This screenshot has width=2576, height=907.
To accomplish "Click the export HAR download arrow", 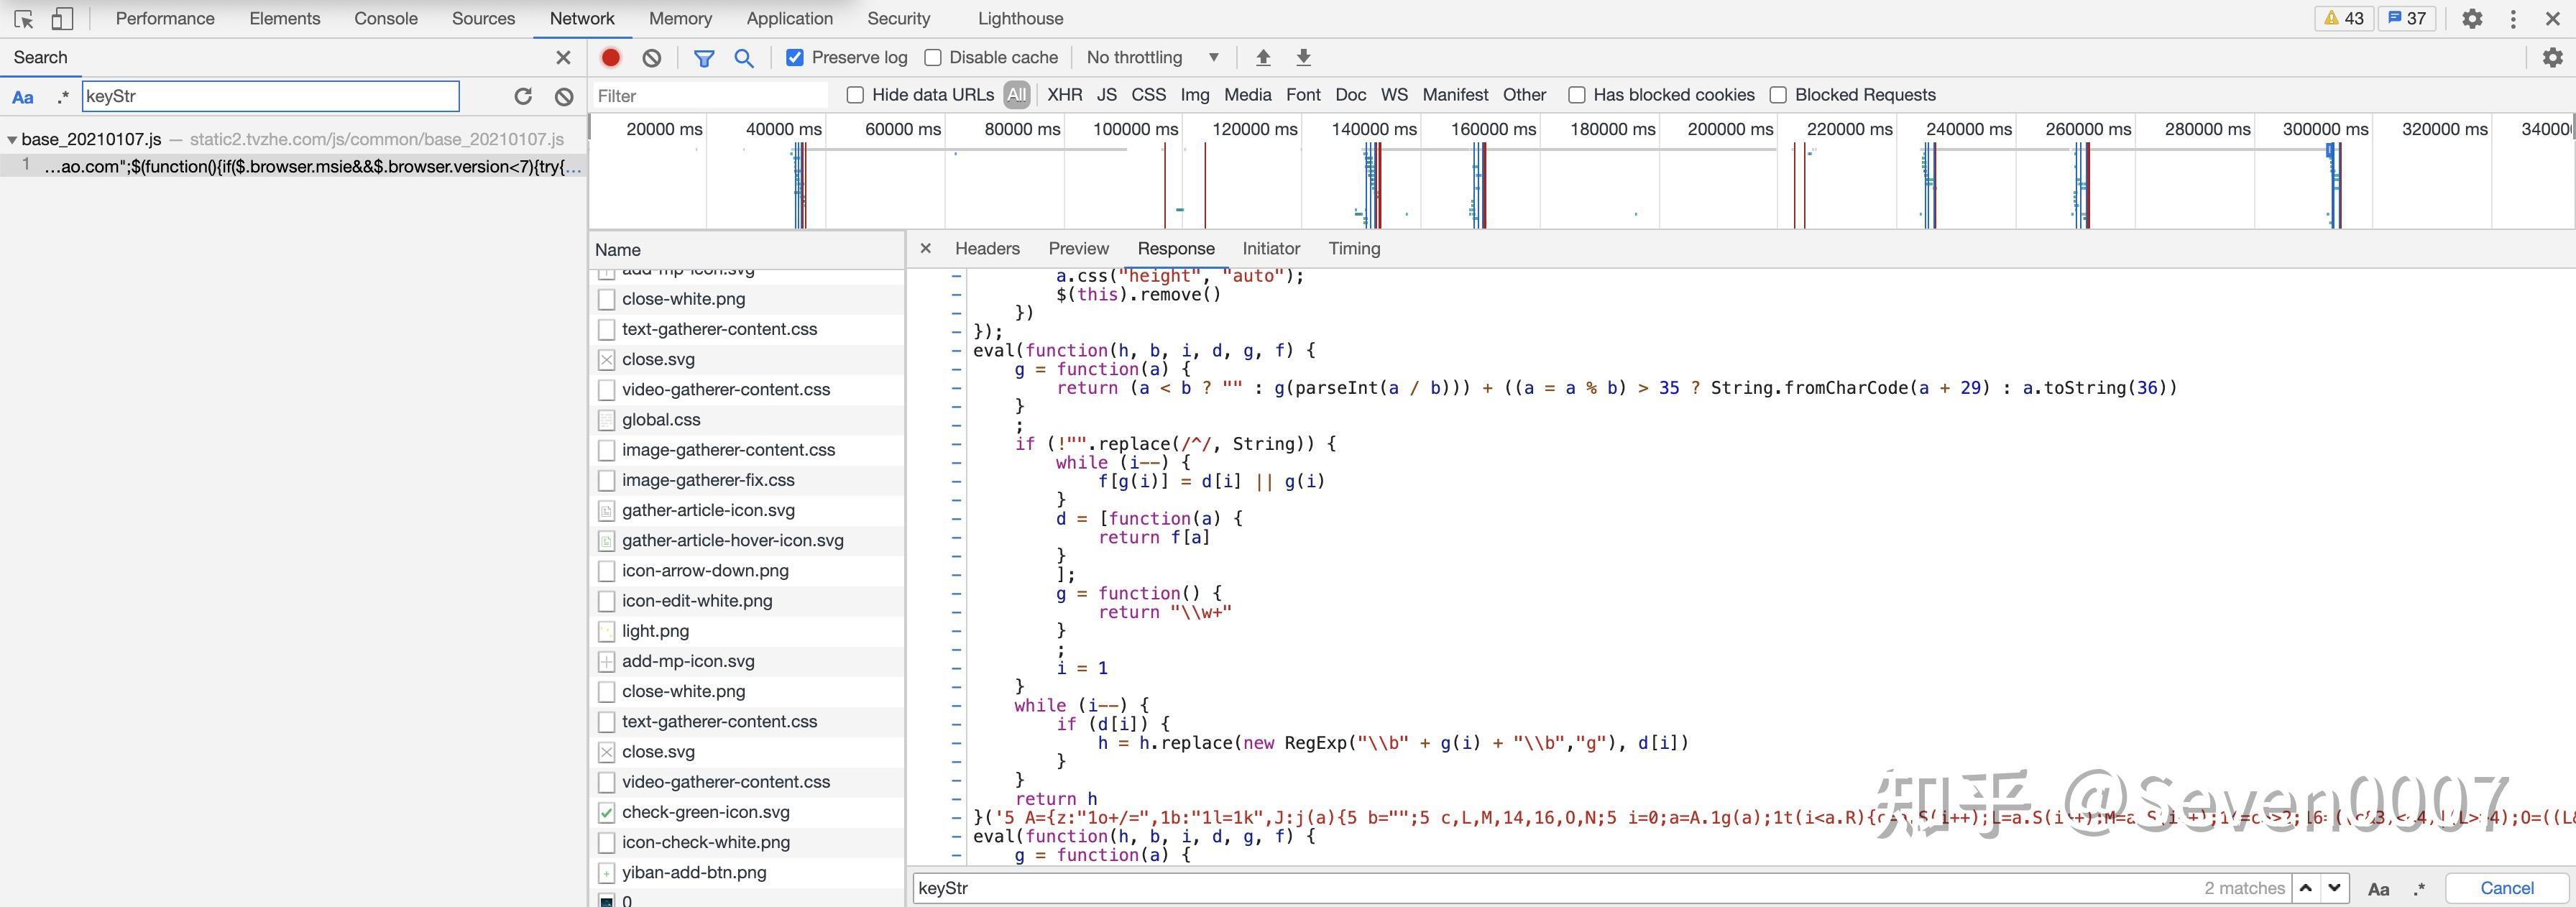I will click(x=1303, y=58).
